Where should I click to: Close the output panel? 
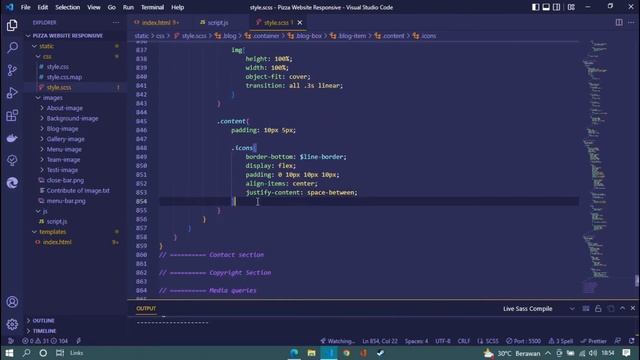(x=633, y=309)
